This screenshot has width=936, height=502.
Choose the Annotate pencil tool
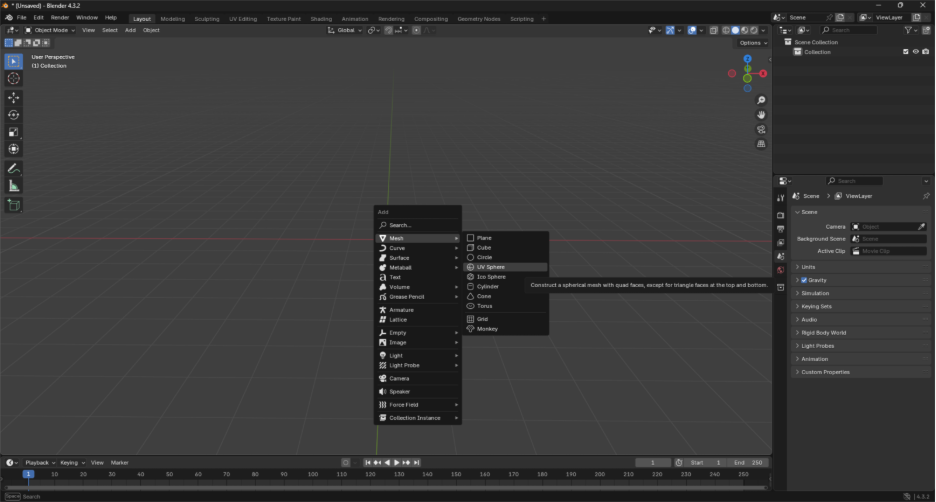(14, 168)
